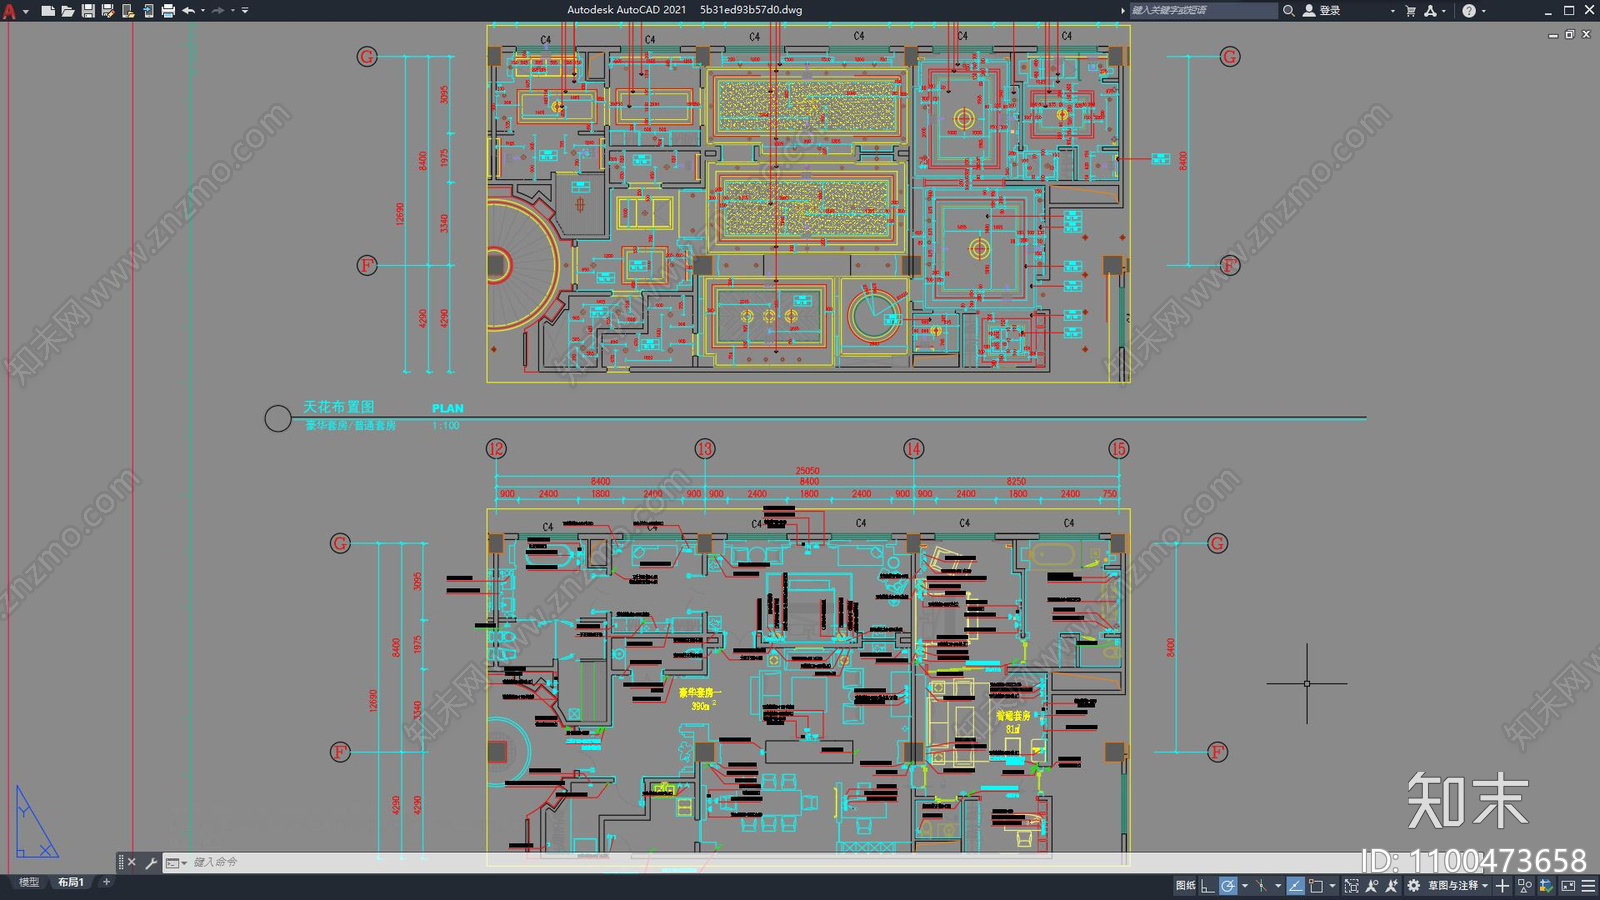Select the 布局1 layout tab
The image size is (1600, 900).
(70, 882)
